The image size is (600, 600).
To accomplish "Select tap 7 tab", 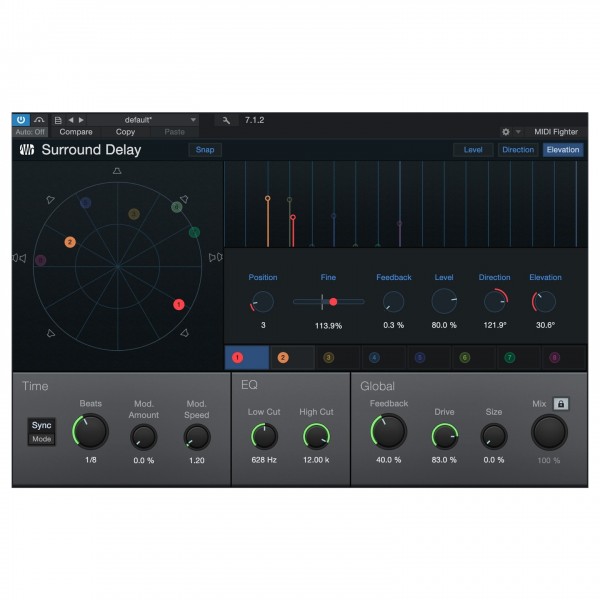I will [519, 357].
